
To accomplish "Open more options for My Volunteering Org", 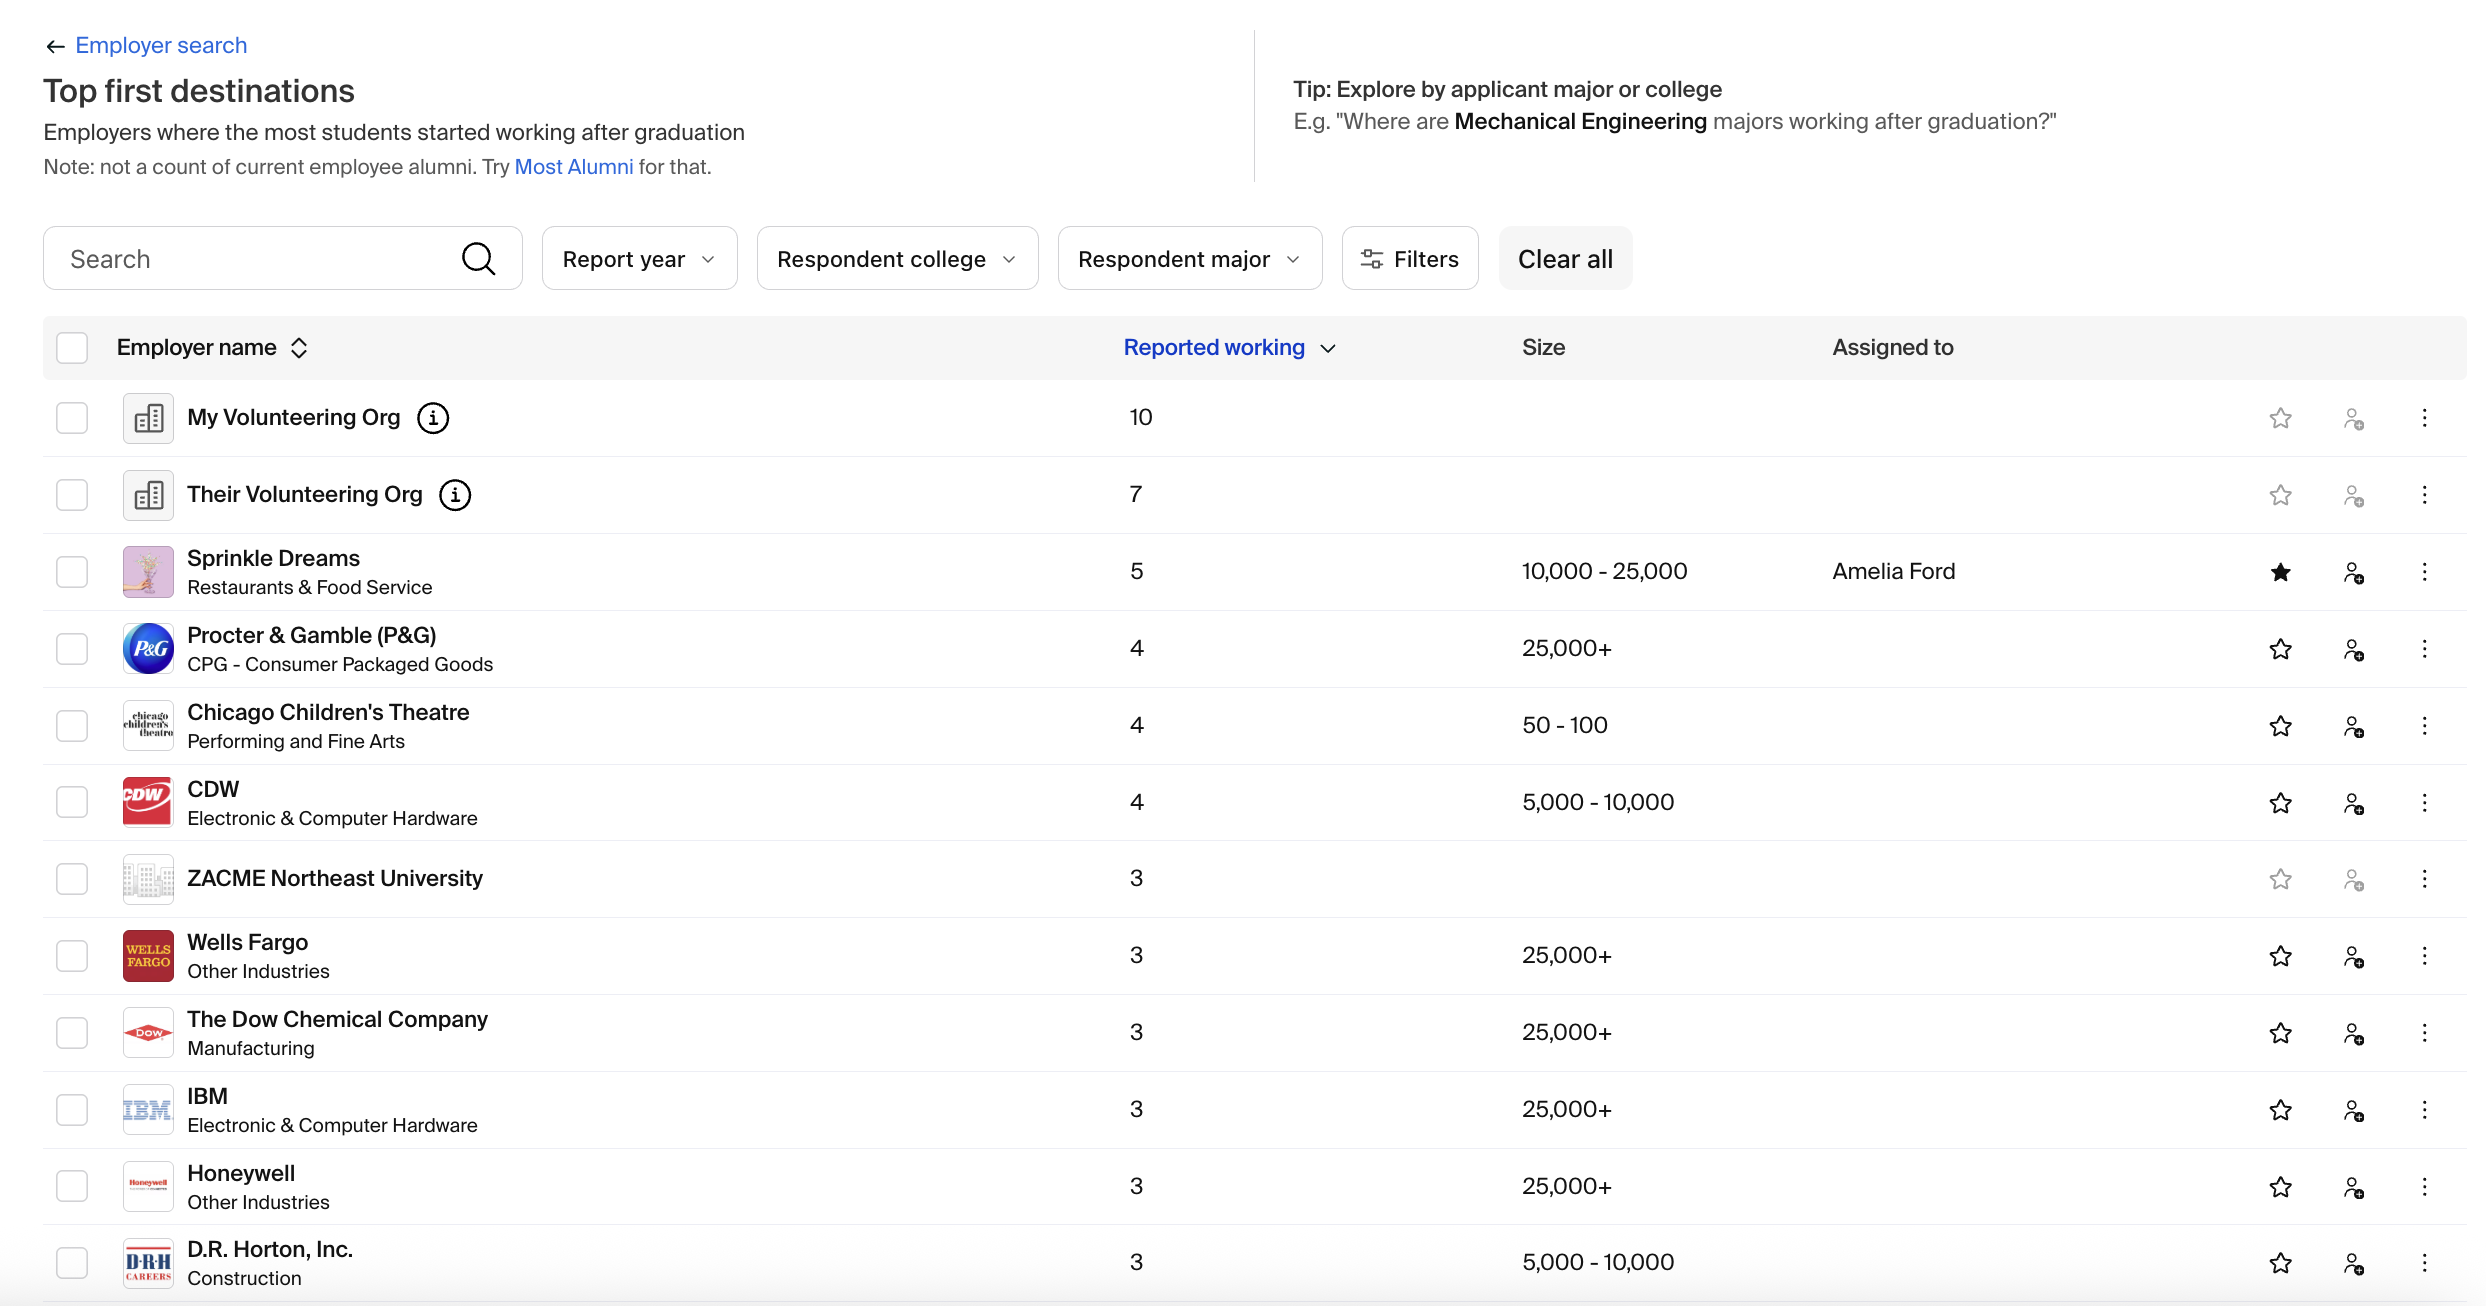I will point(2424,418).
